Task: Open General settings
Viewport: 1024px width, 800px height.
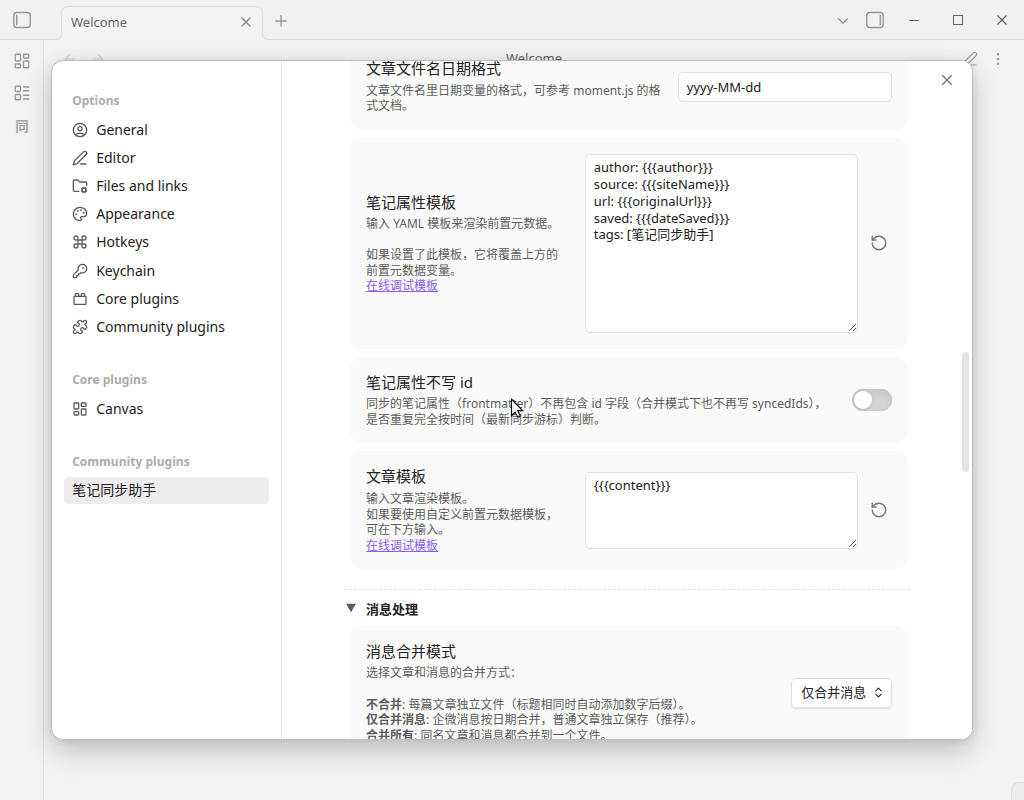Action: coord(167,130)
